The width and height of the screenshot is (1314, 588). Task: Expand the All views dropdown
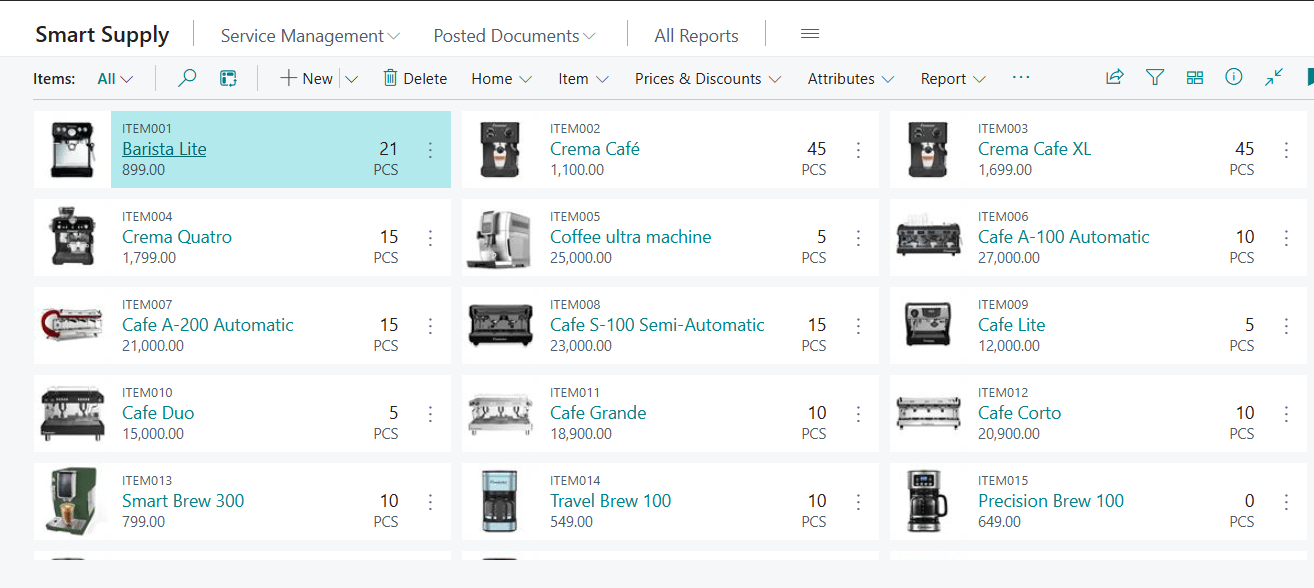[115, 79]
